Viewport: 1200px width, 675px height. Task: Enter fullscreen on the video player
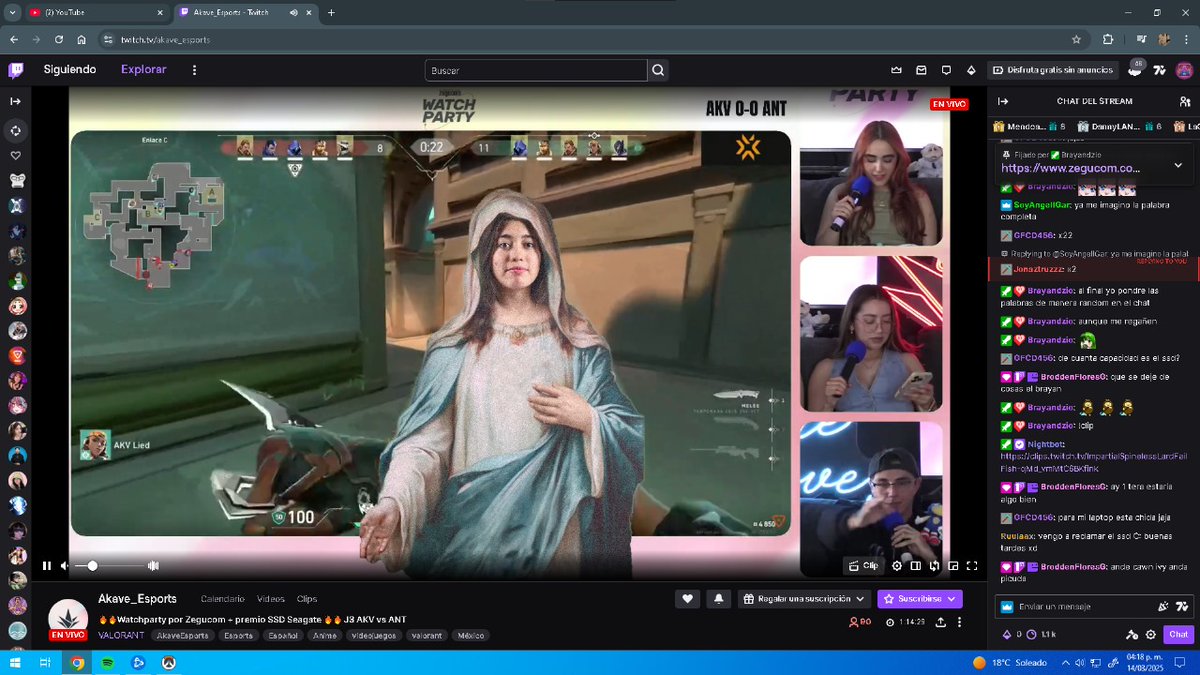971,565
